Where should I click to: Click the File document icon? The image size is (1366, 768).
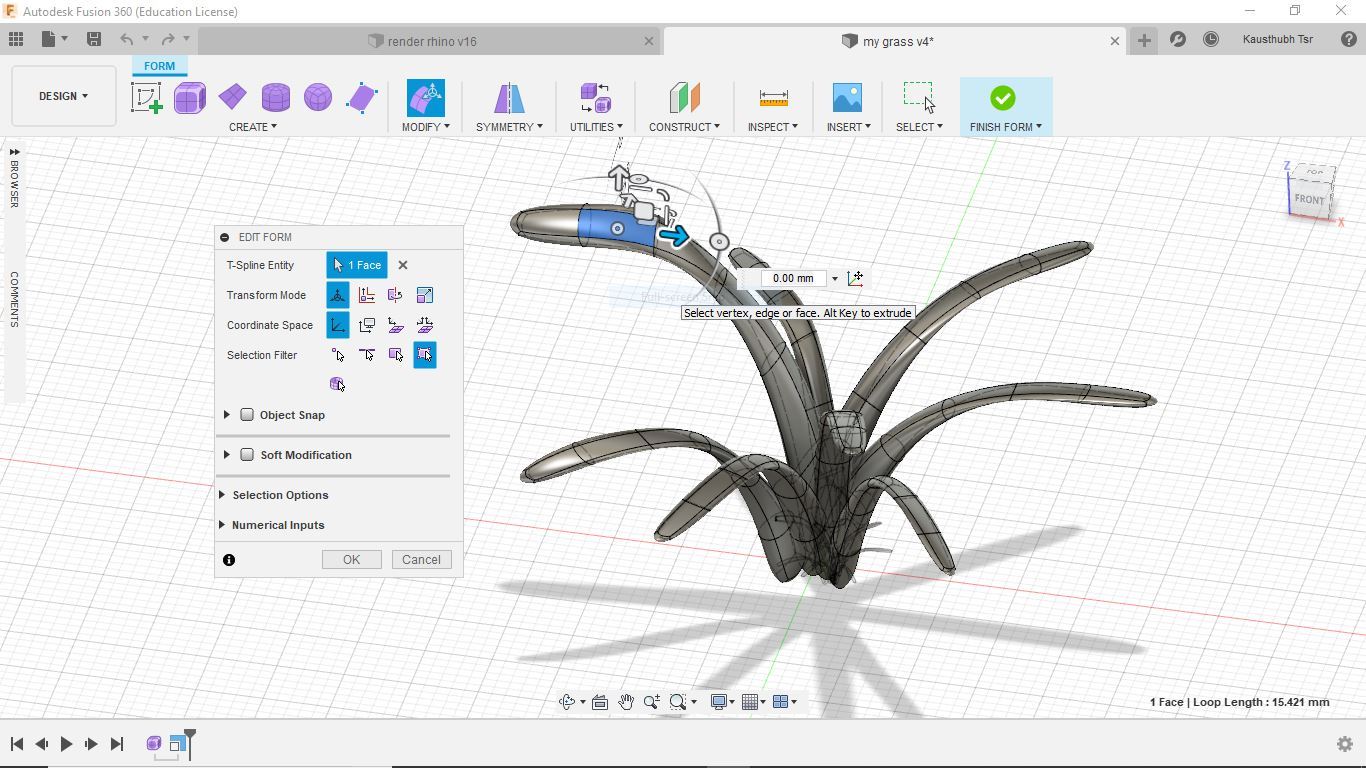click(x=48, y=39)
